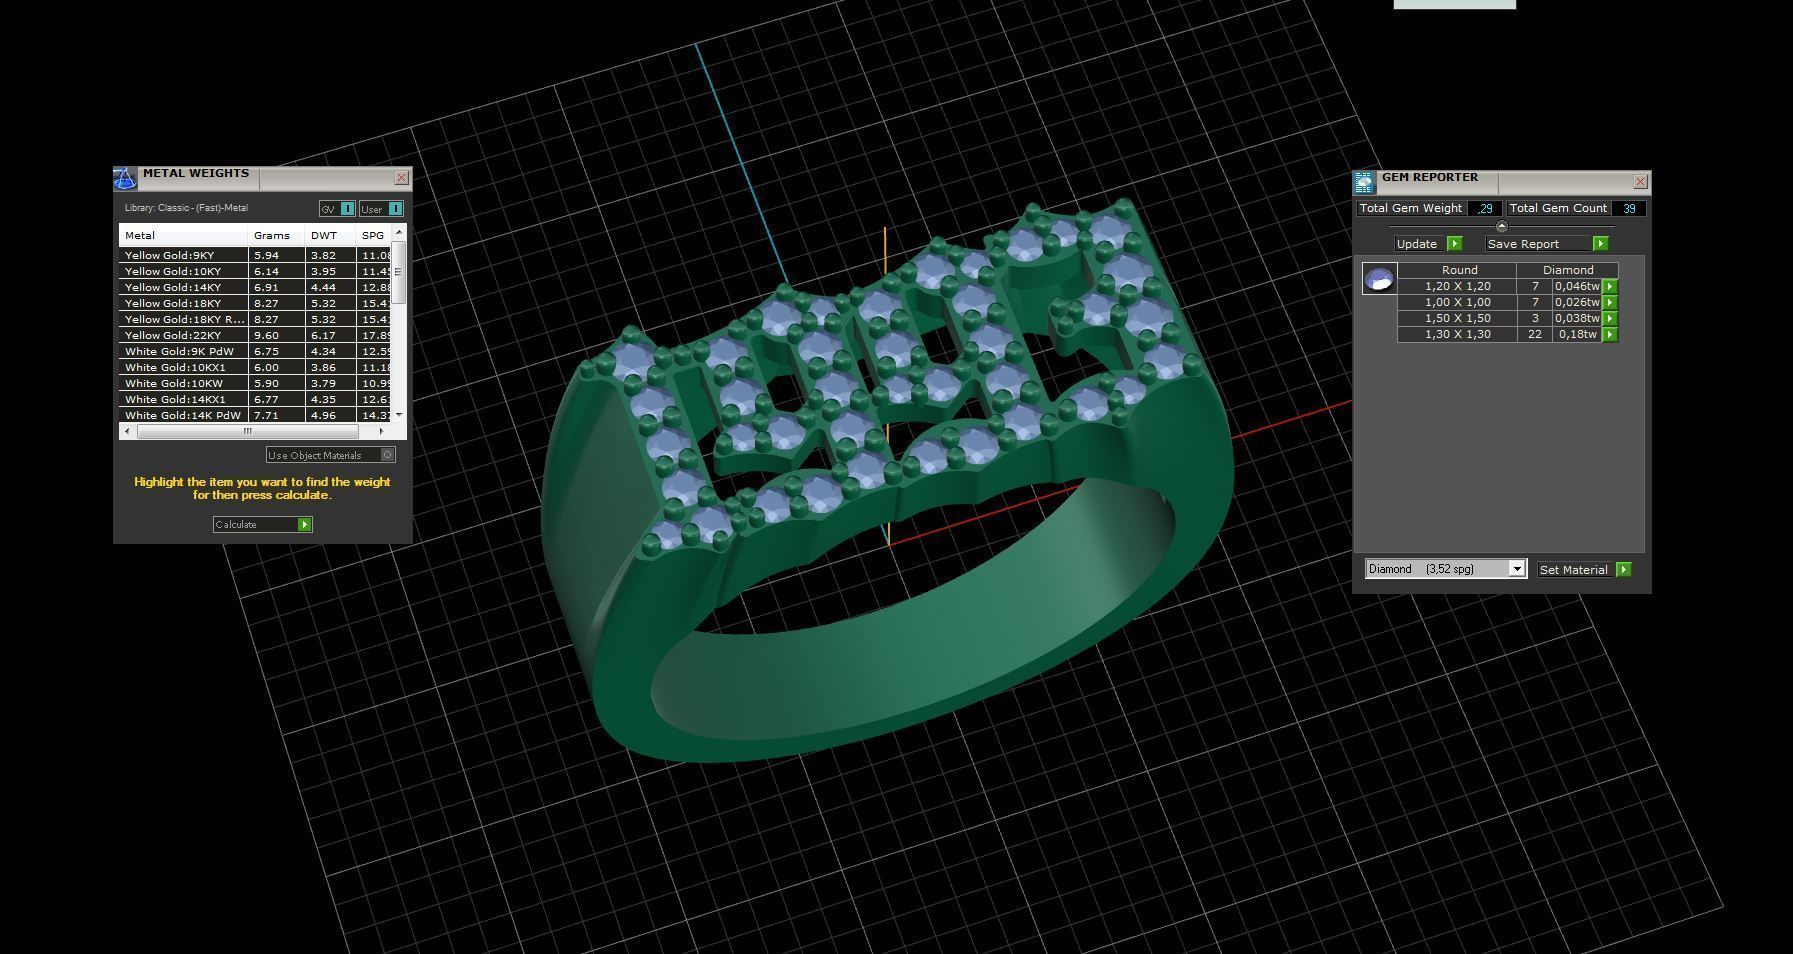The width and height of the screenshot is (1793, 954).
Task: Click the metal list scroll-left arrow
Action: pyautogui.click(x=127, y=432)
